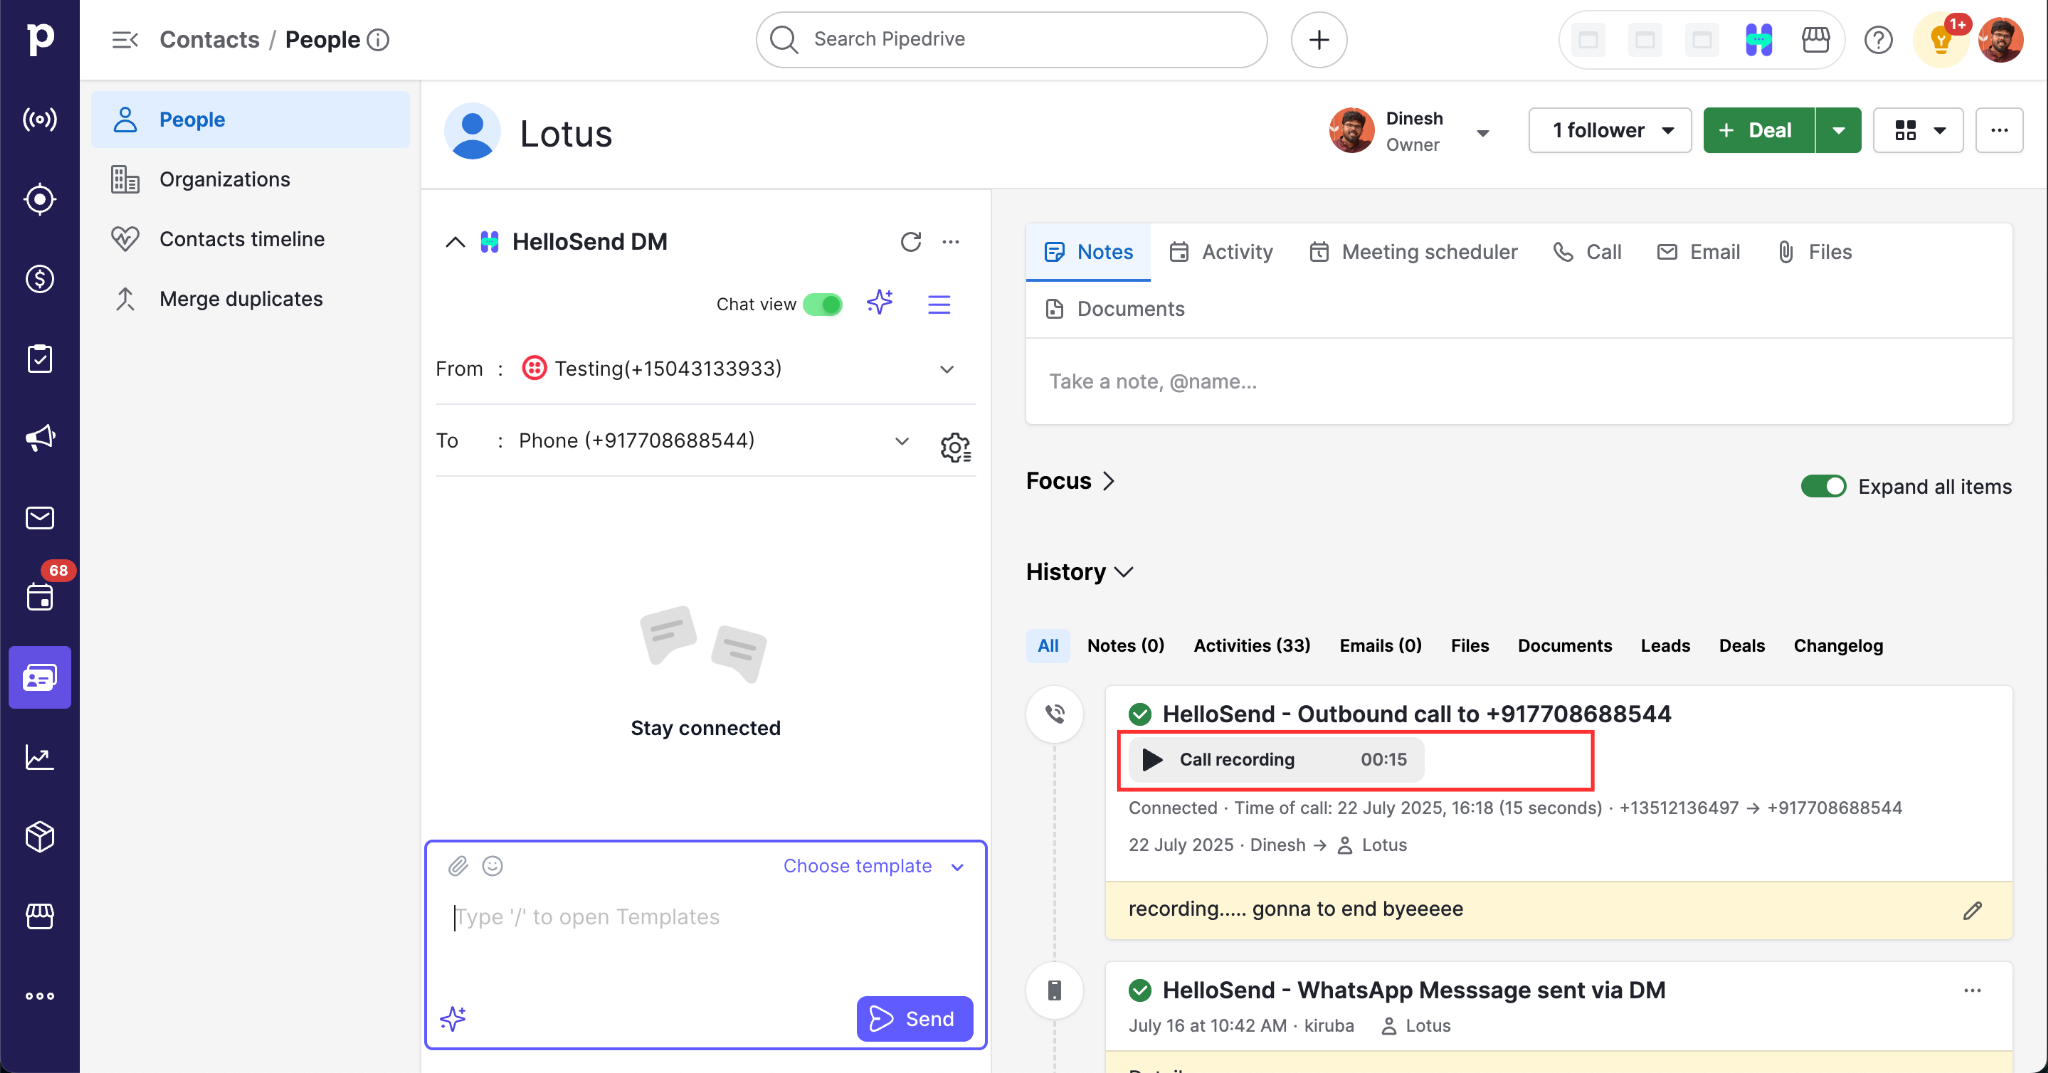This screenshot has width=2048, height=1073.
Task: Open the help question mark icon
Action: (x=1879, y=40)
